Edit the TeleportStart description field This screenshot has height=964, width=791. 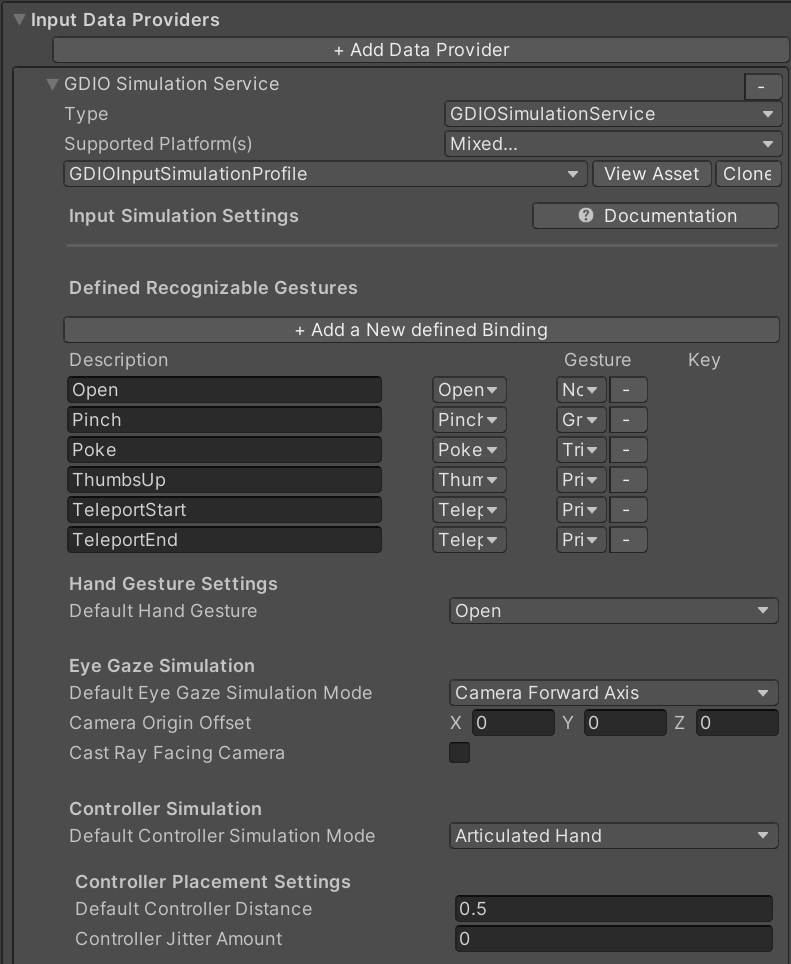click(224, 510)
